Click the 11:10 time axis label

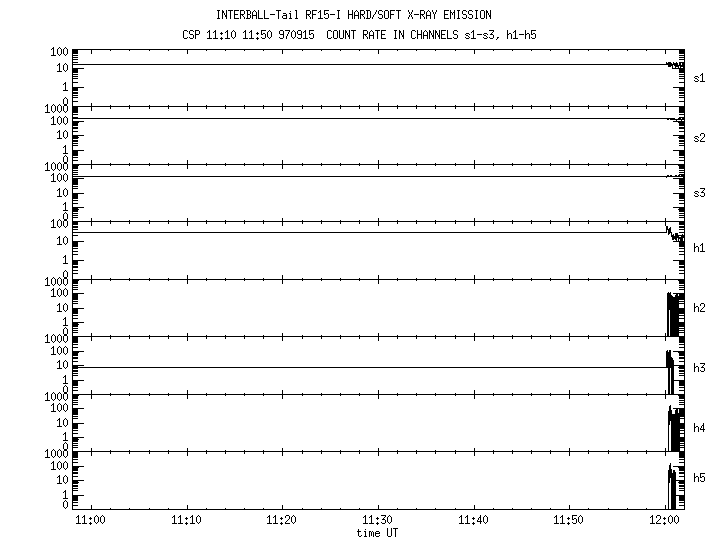[186, 520]
